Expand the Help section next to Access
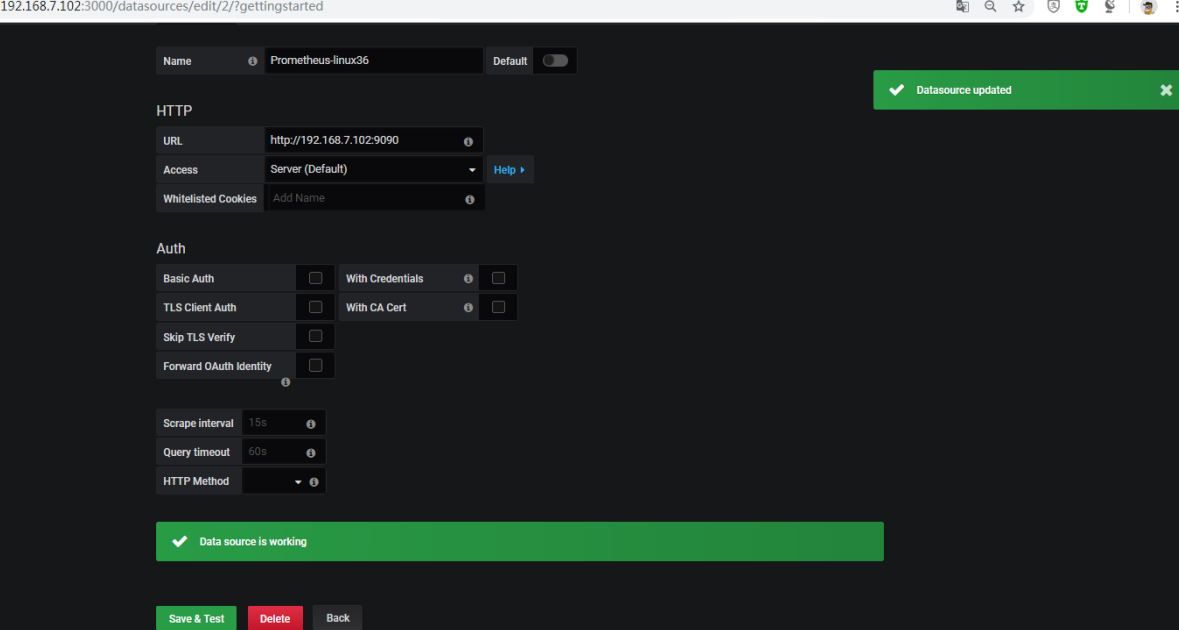The width and height of the screenshot is (1179, 630). click(510, 170)
